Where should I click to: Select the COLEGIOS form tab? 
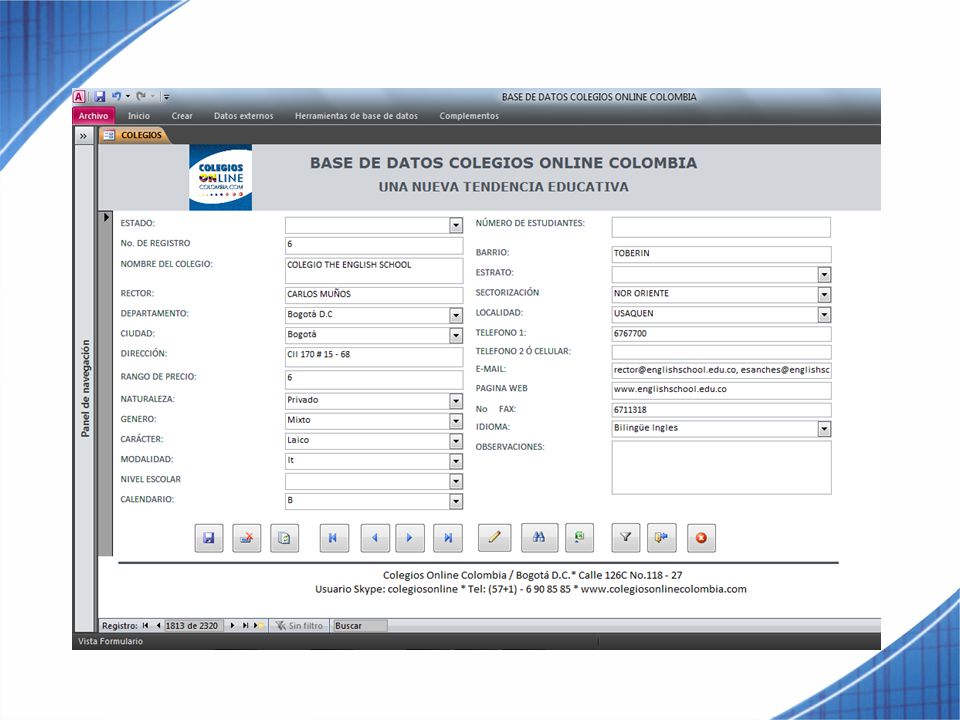click(x=134, y=135)
